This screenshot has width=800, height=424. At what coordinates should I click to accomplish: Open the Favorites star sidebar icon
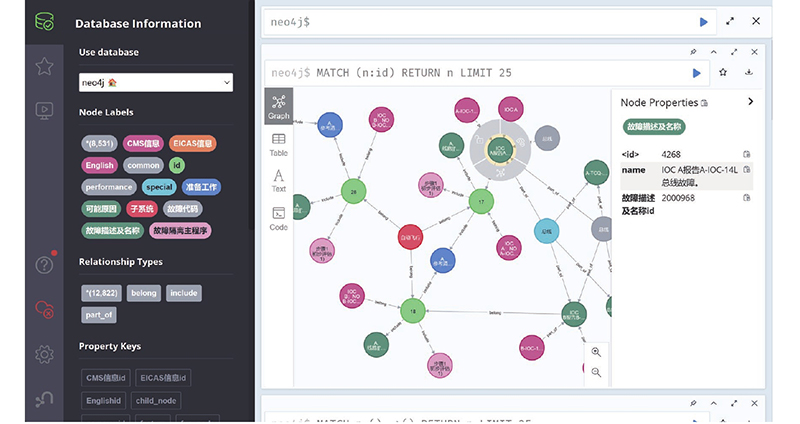[x=44, y=66]
